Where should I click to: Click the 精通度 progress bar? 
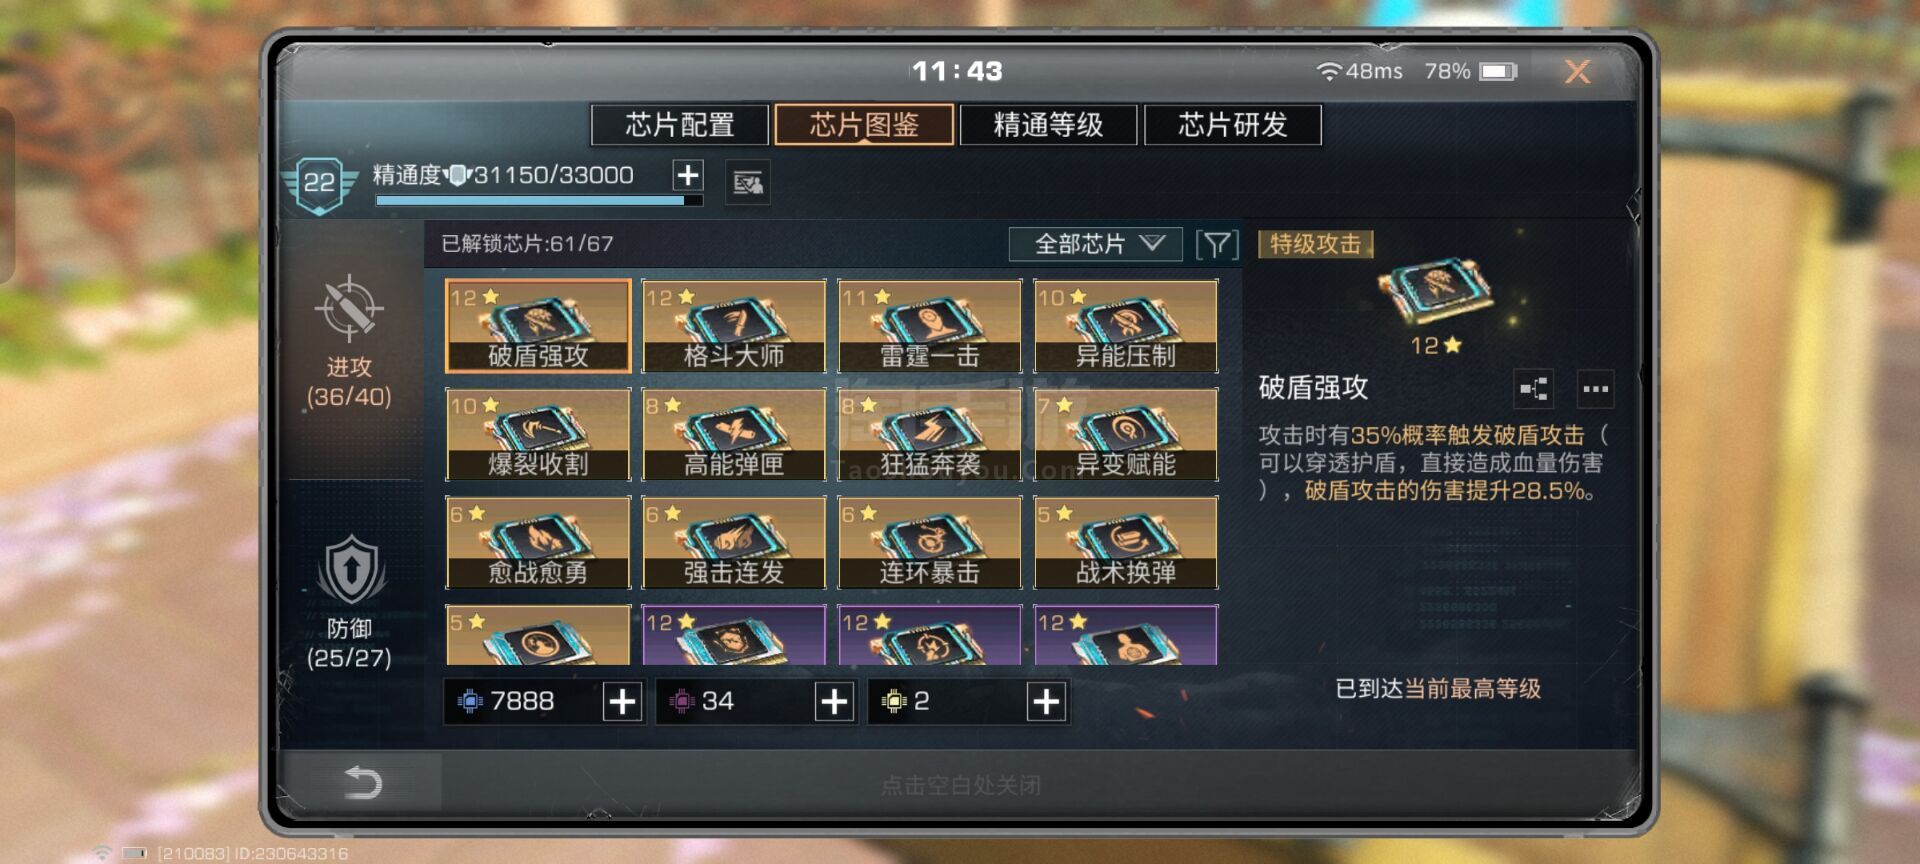[539, 200]
